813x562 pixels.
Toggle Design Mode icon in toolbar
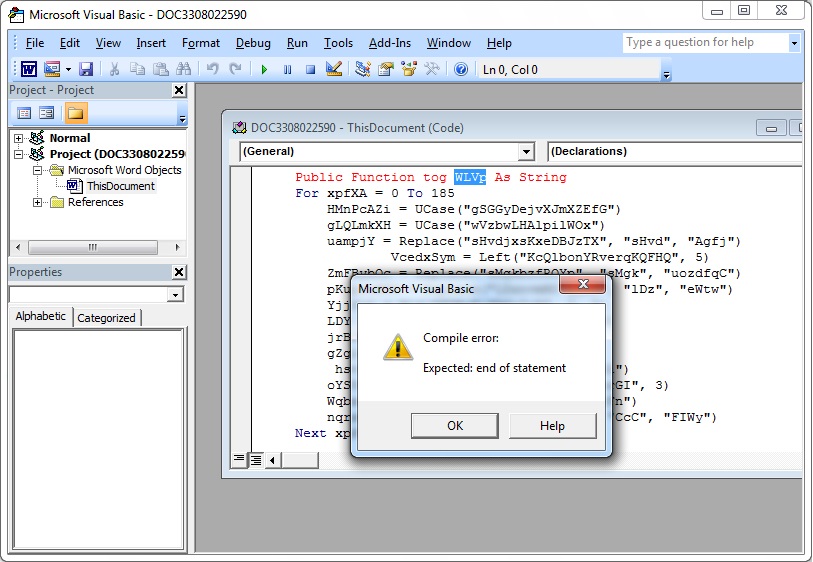(333, 69)
